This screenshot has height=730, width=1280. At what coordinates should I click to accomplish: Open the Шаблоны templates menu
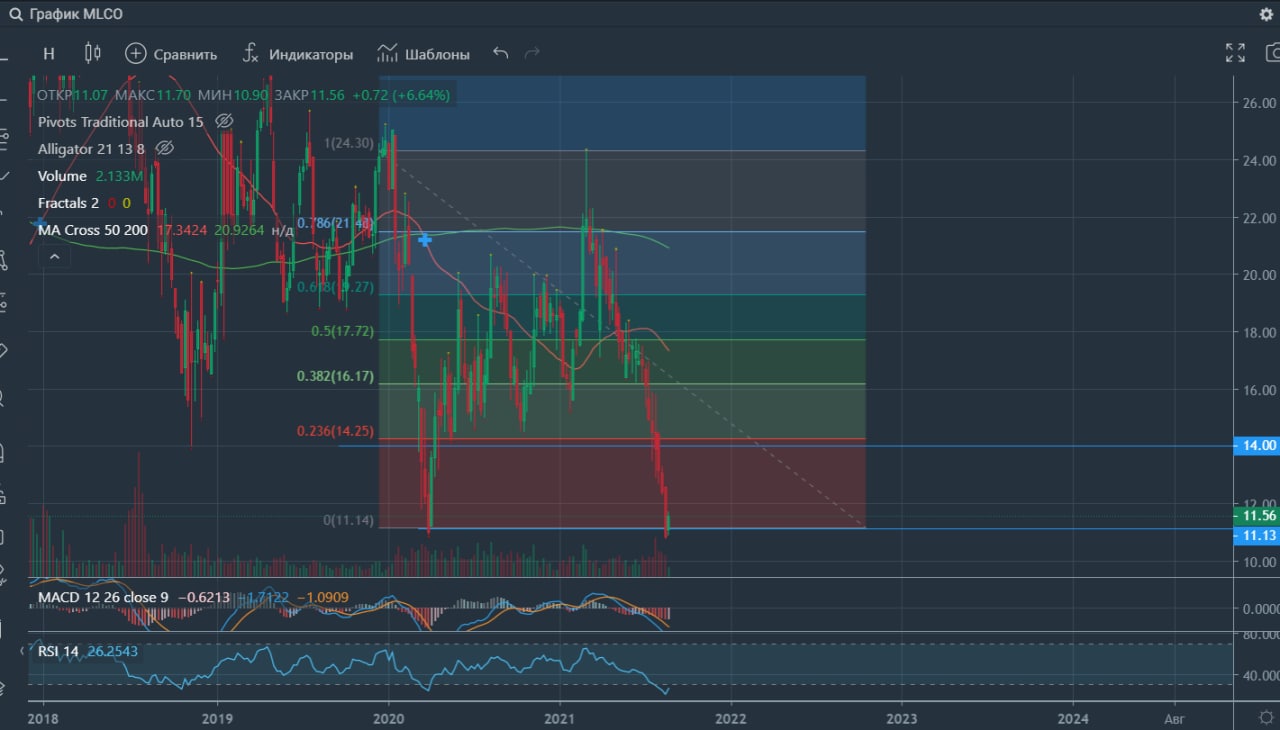click(423, 54)
